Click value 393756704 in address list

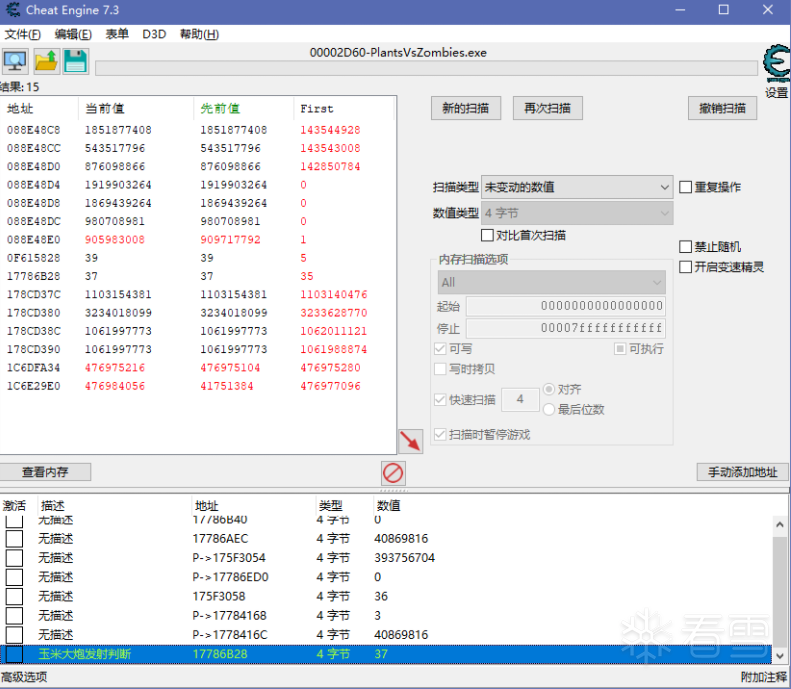coord(404,558)
